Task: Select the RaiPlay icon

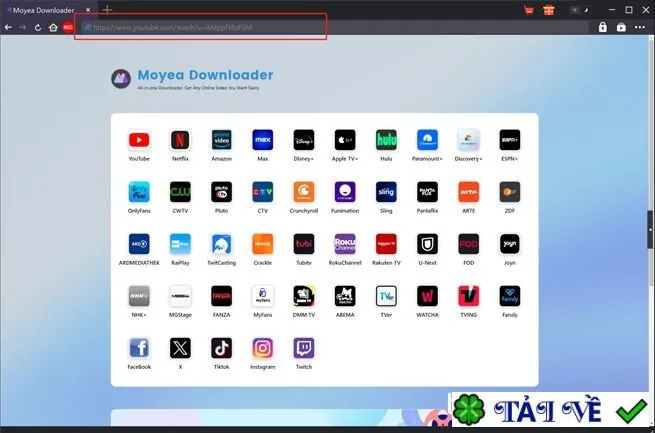Action: pyautogui.click(x=180, y=244)
